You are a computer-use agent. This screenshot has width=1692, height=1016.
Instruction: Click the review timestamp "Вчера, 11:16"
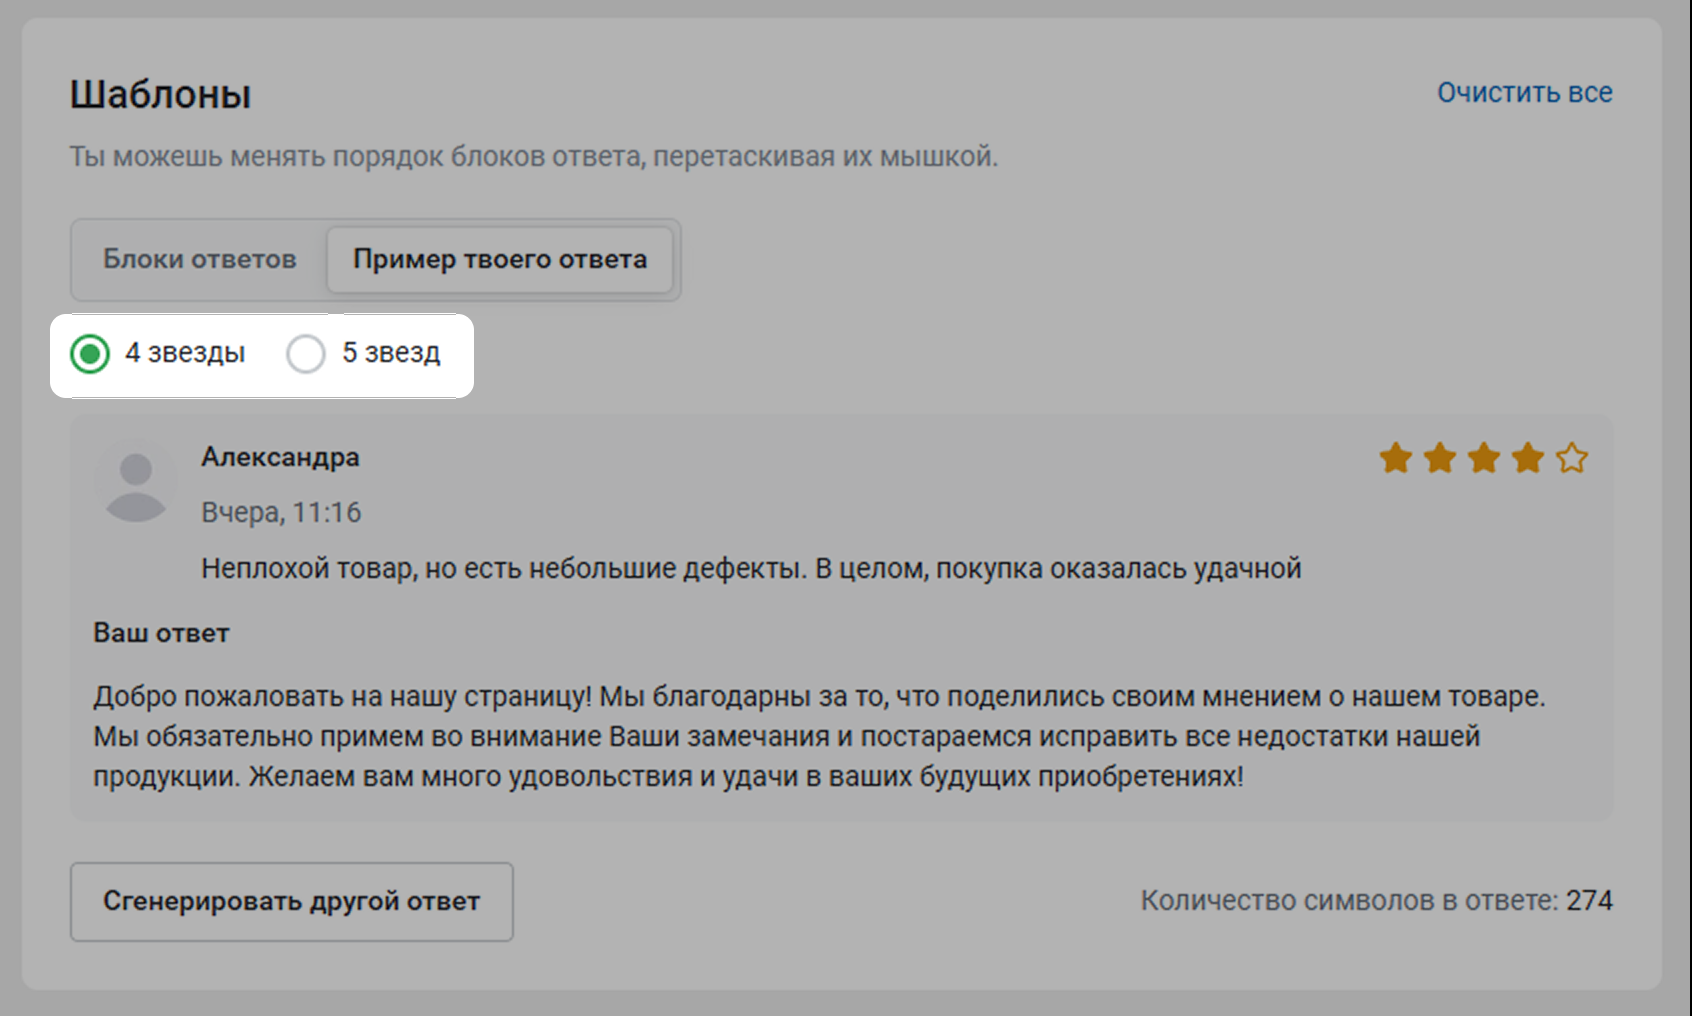(281, 513)
